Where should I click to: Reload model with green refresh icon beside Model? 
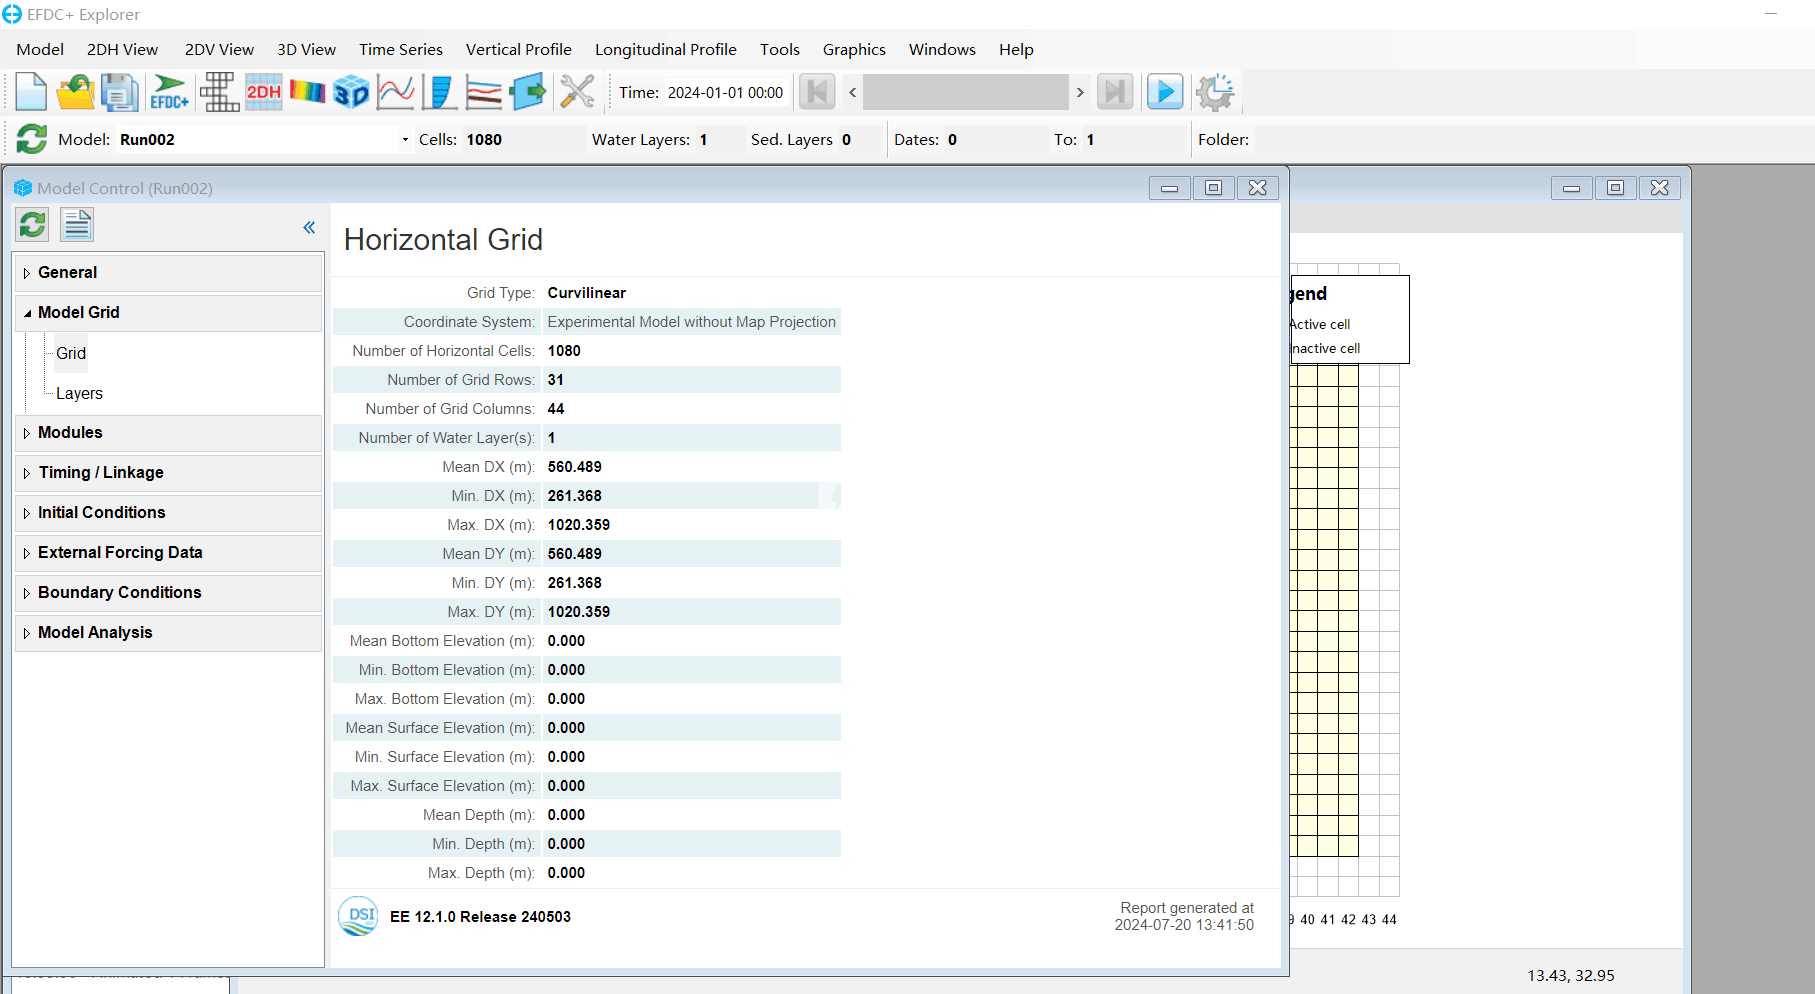click(32, 139)
